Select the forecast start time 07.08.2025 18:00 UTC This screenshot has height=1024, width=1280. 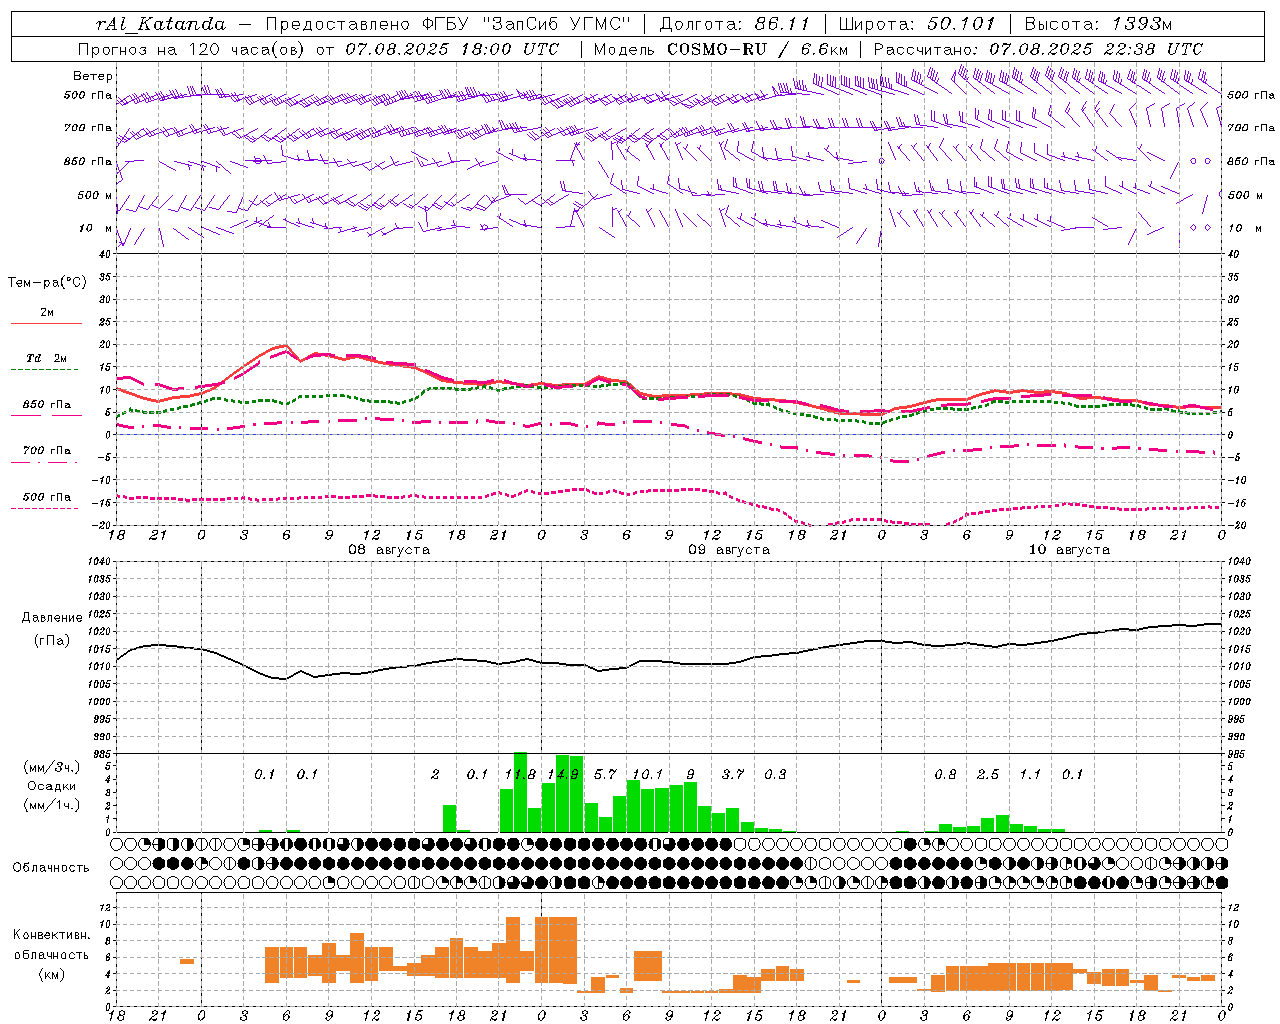(453, 49)
